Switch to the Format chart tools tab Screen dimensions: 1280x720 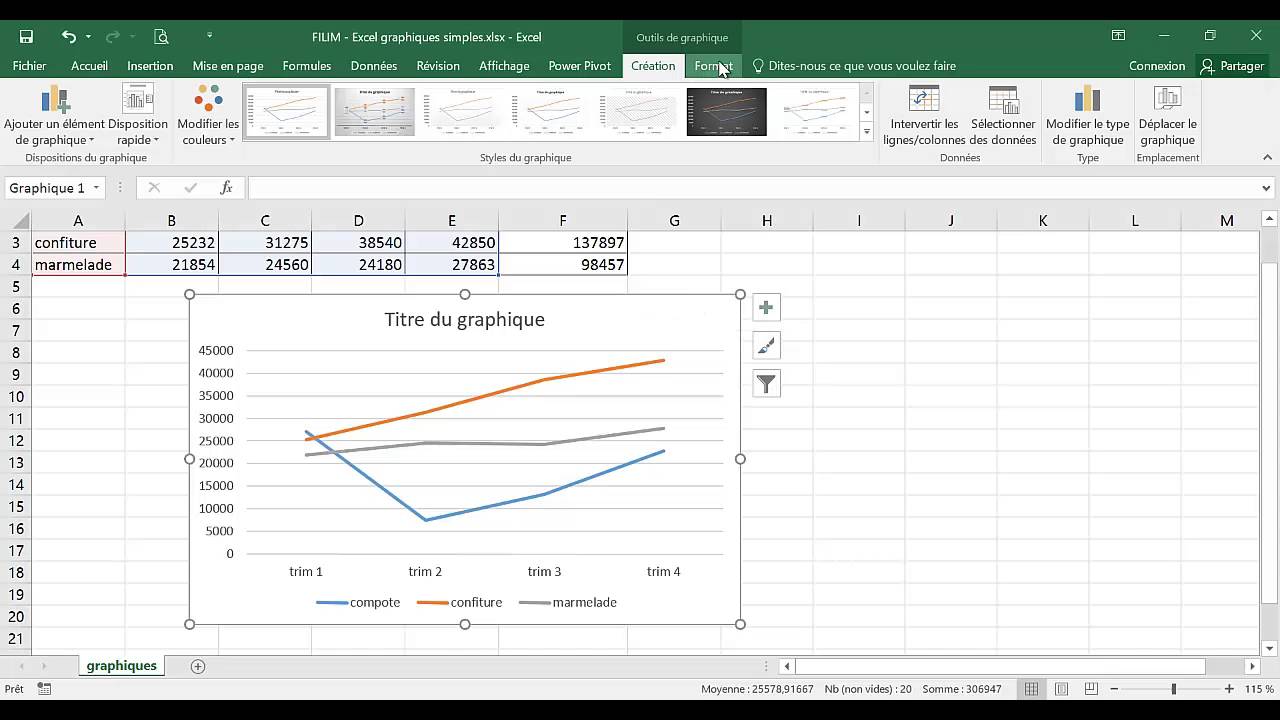[x=713, y=66]
